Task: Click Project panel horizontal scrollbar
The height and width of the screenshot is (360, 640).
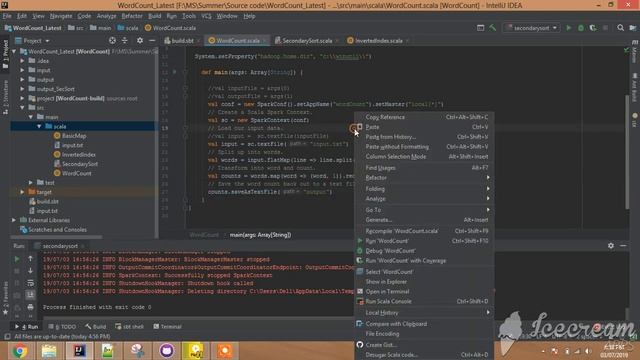Action: click(x=56, y=237)
